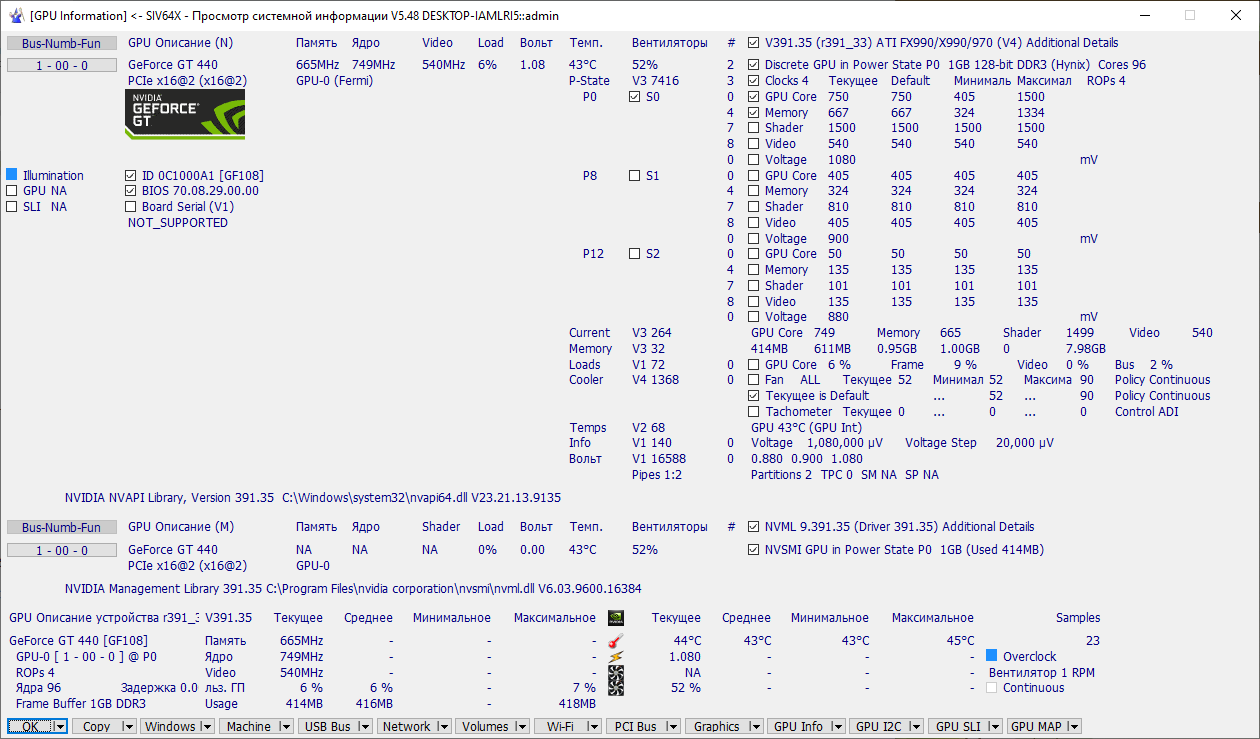Click the Samples value 23
1260x739 pixels.
coord(1093,641)
